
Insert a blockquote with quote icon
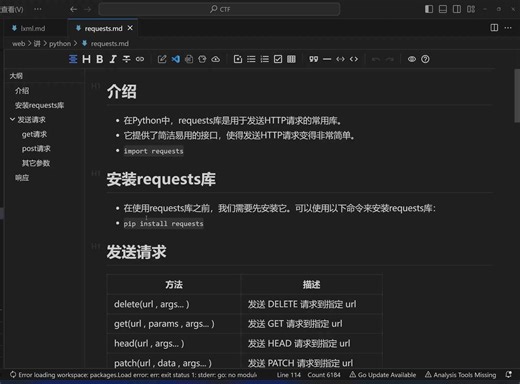313,59
